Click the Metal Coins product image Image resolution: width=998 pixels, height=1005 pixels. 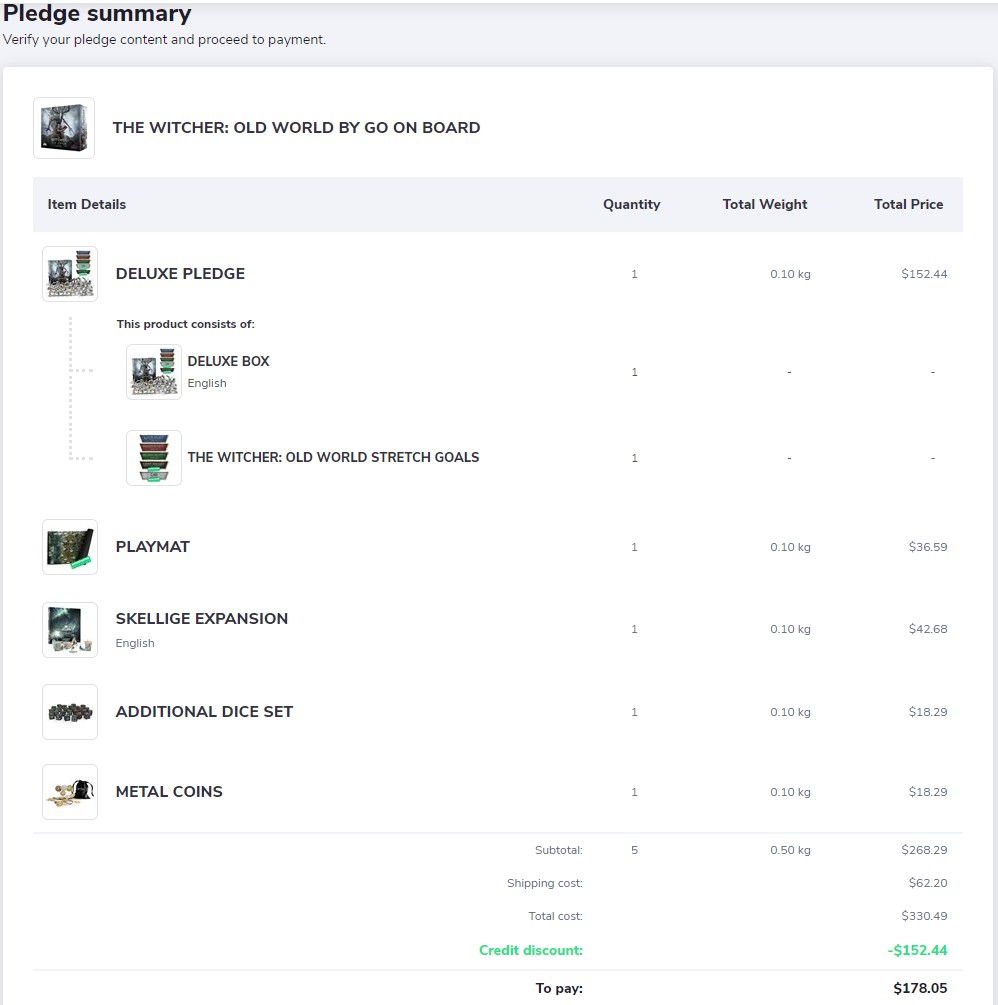(70, 792)
